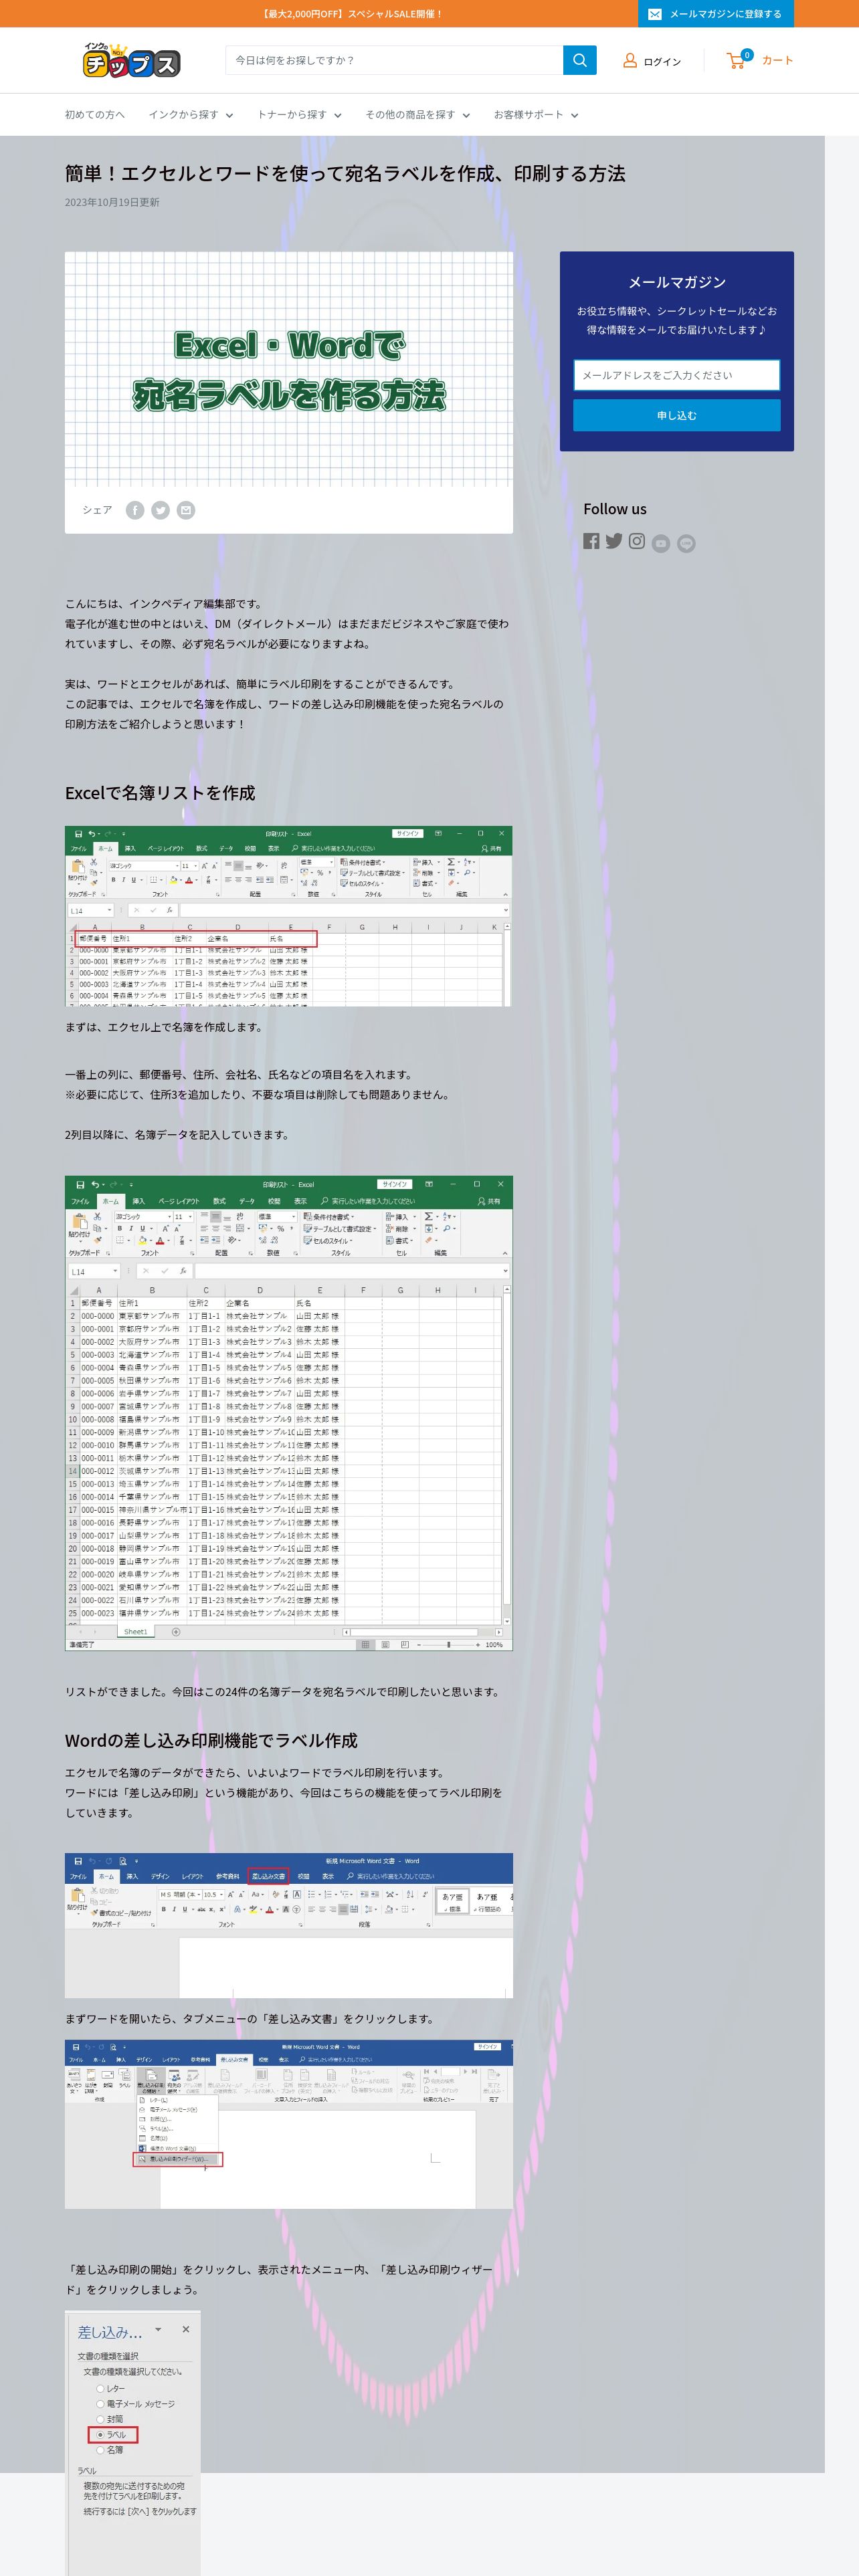The image size is (859, 2576).
Task: Toggle Bold in larger Excel screenshot ribbon
Action: coord(120,1228)
